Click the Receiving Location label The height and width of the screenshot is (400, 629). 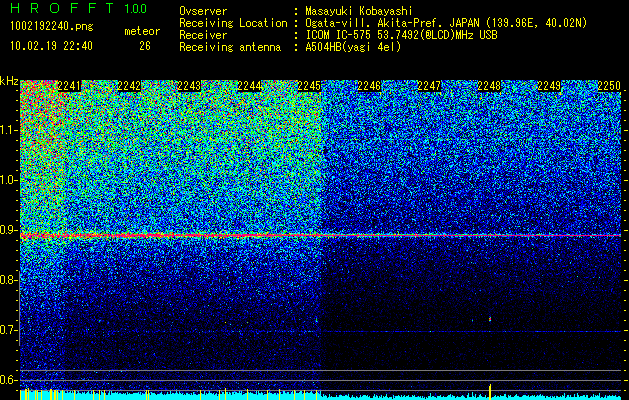[233, 23]
